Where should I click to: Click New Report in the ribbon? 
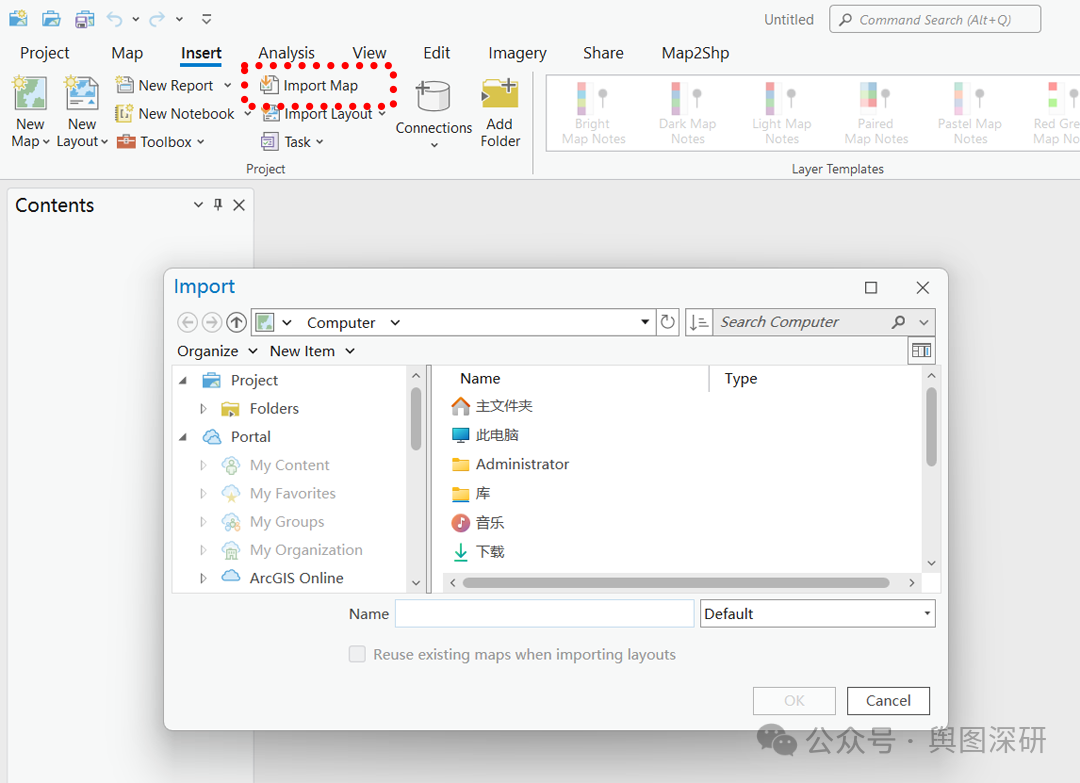click(x=165, y=85)
